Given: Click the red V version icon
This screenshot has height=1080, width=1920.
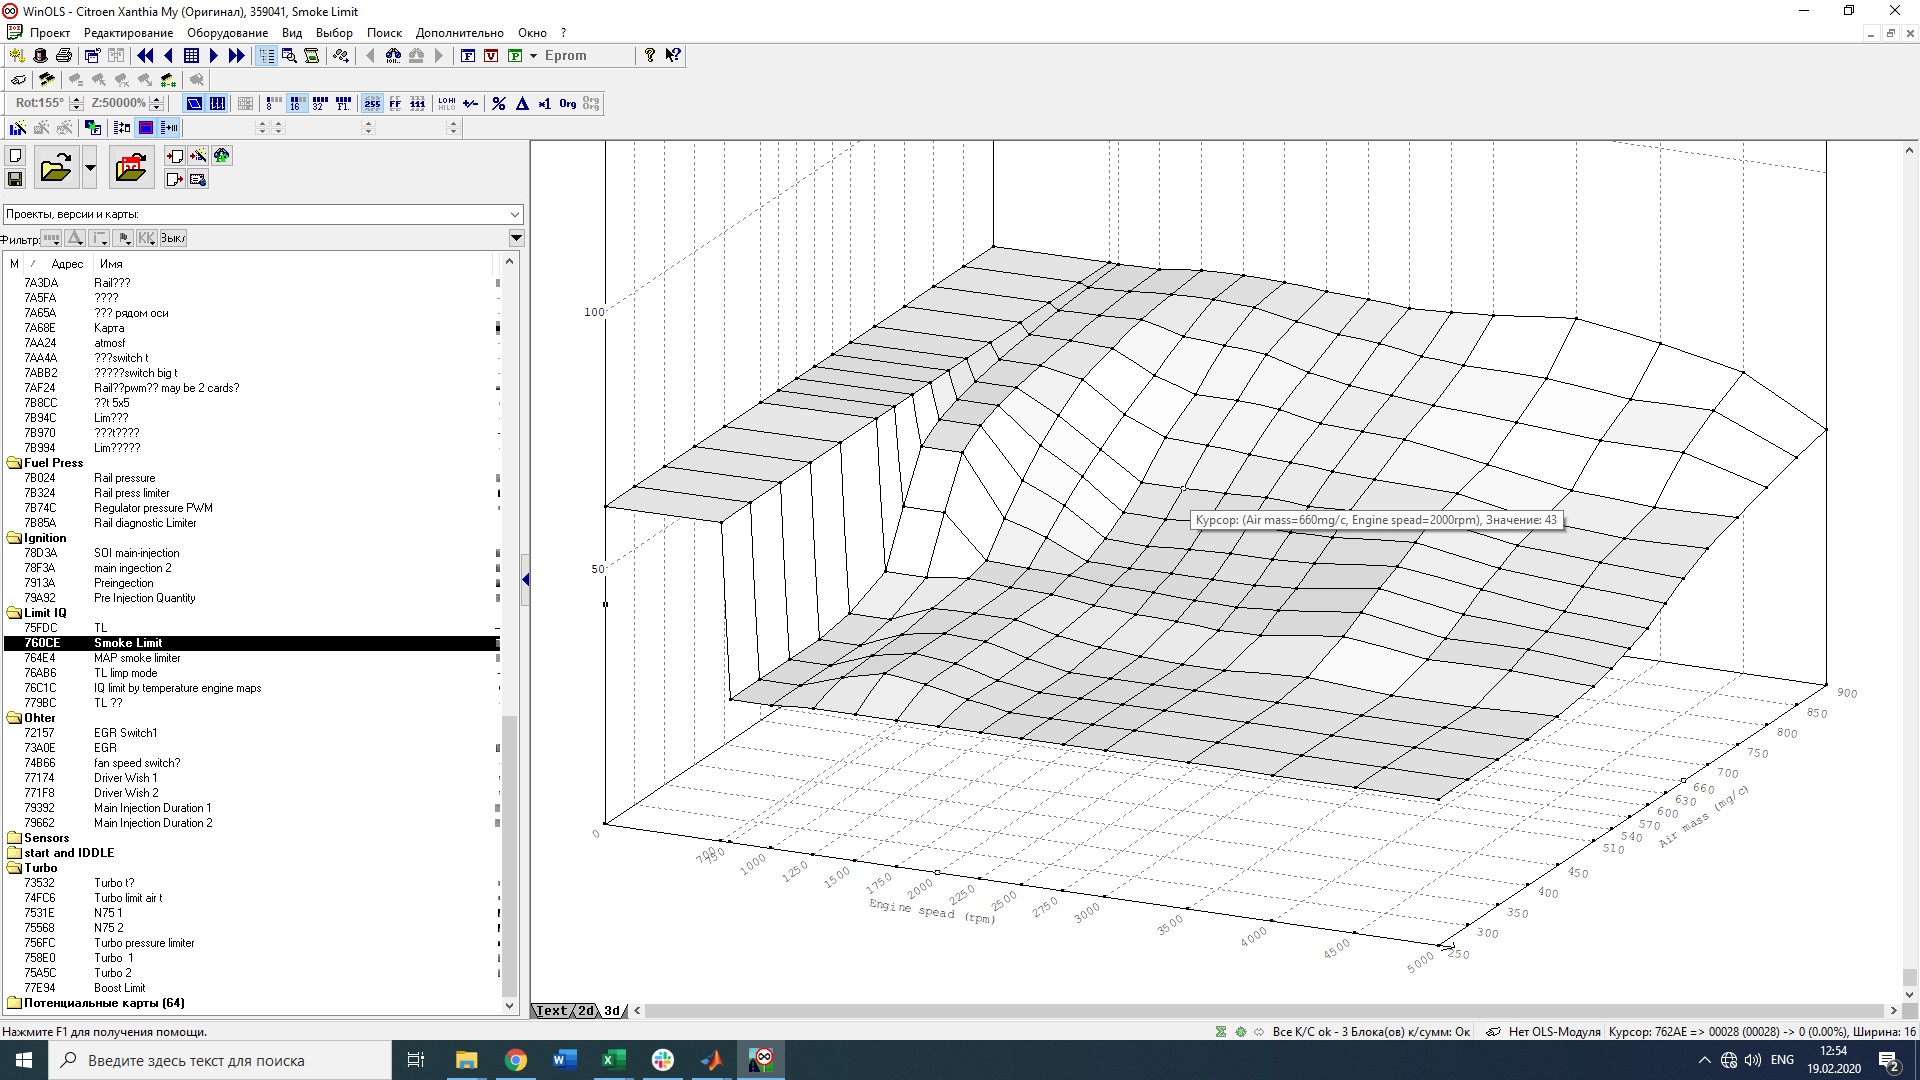Looking at the screenshot, I should pos(491,56).
